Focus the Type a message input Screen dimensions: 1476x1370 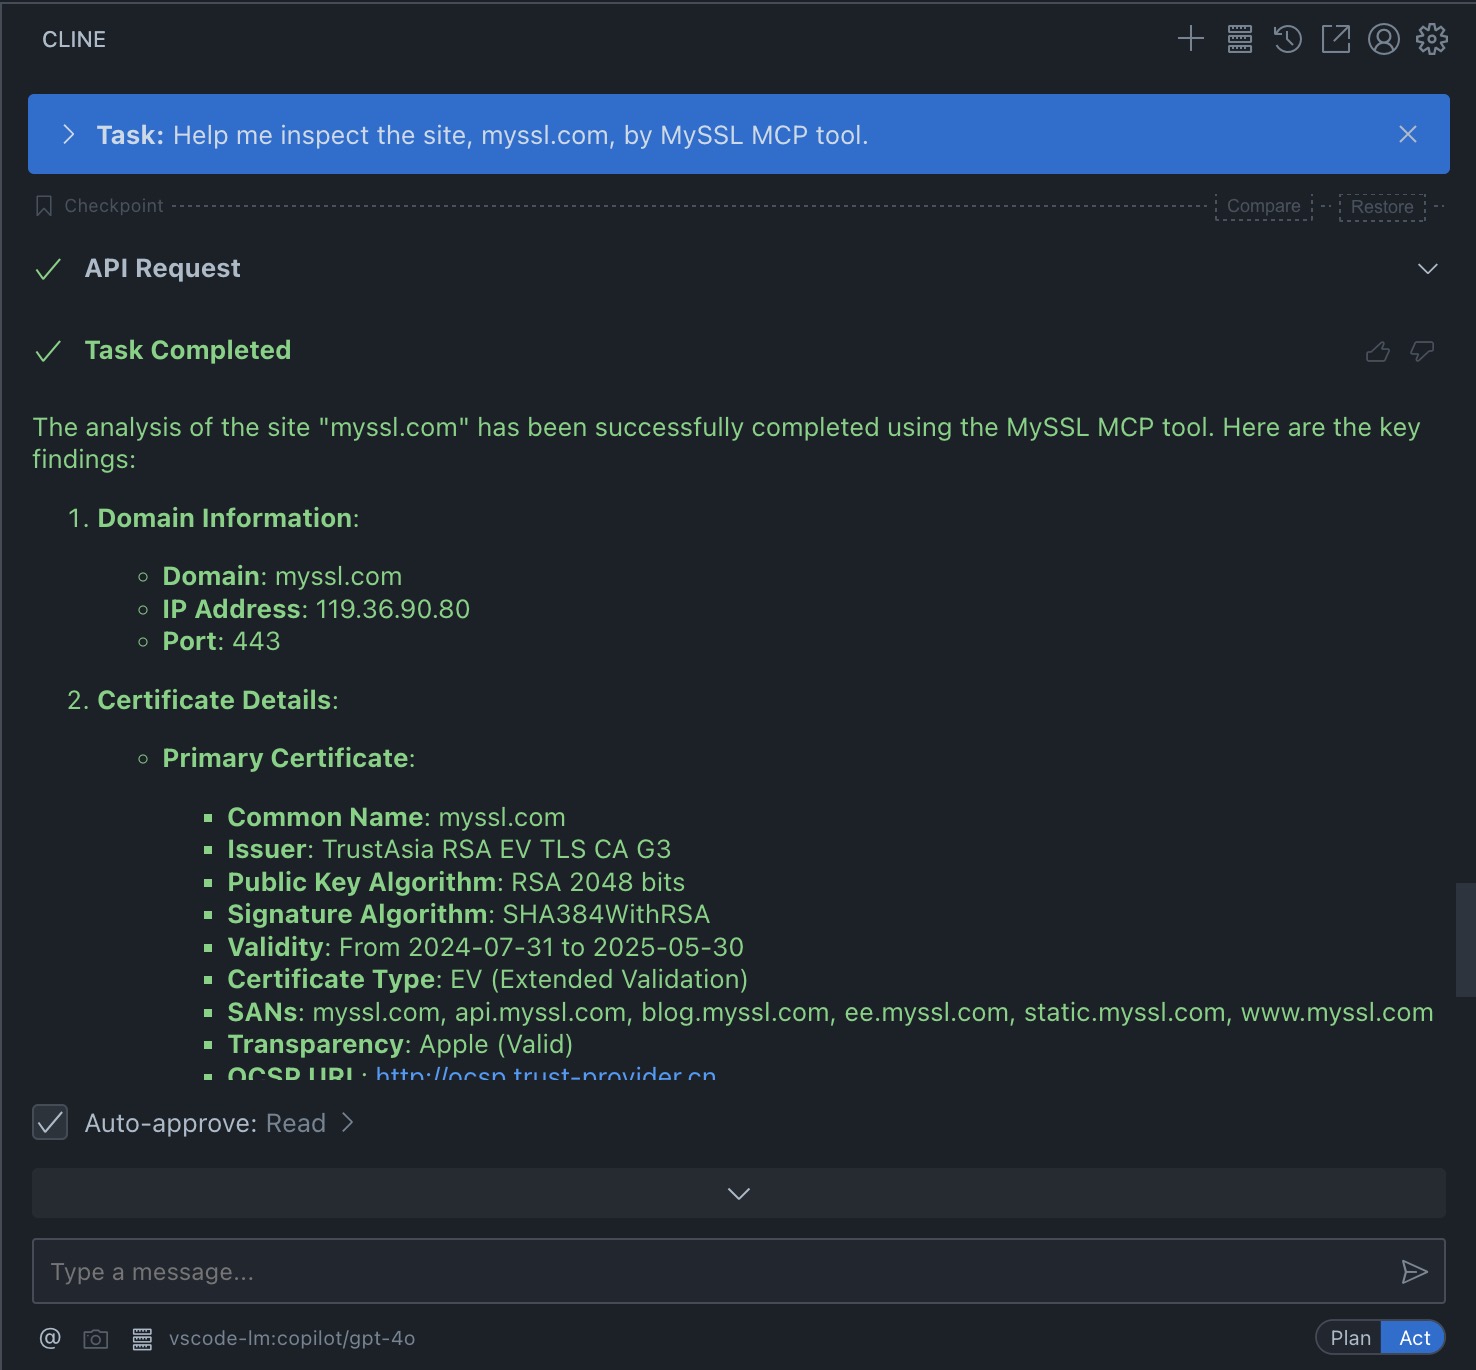(x=714, y=1271)
